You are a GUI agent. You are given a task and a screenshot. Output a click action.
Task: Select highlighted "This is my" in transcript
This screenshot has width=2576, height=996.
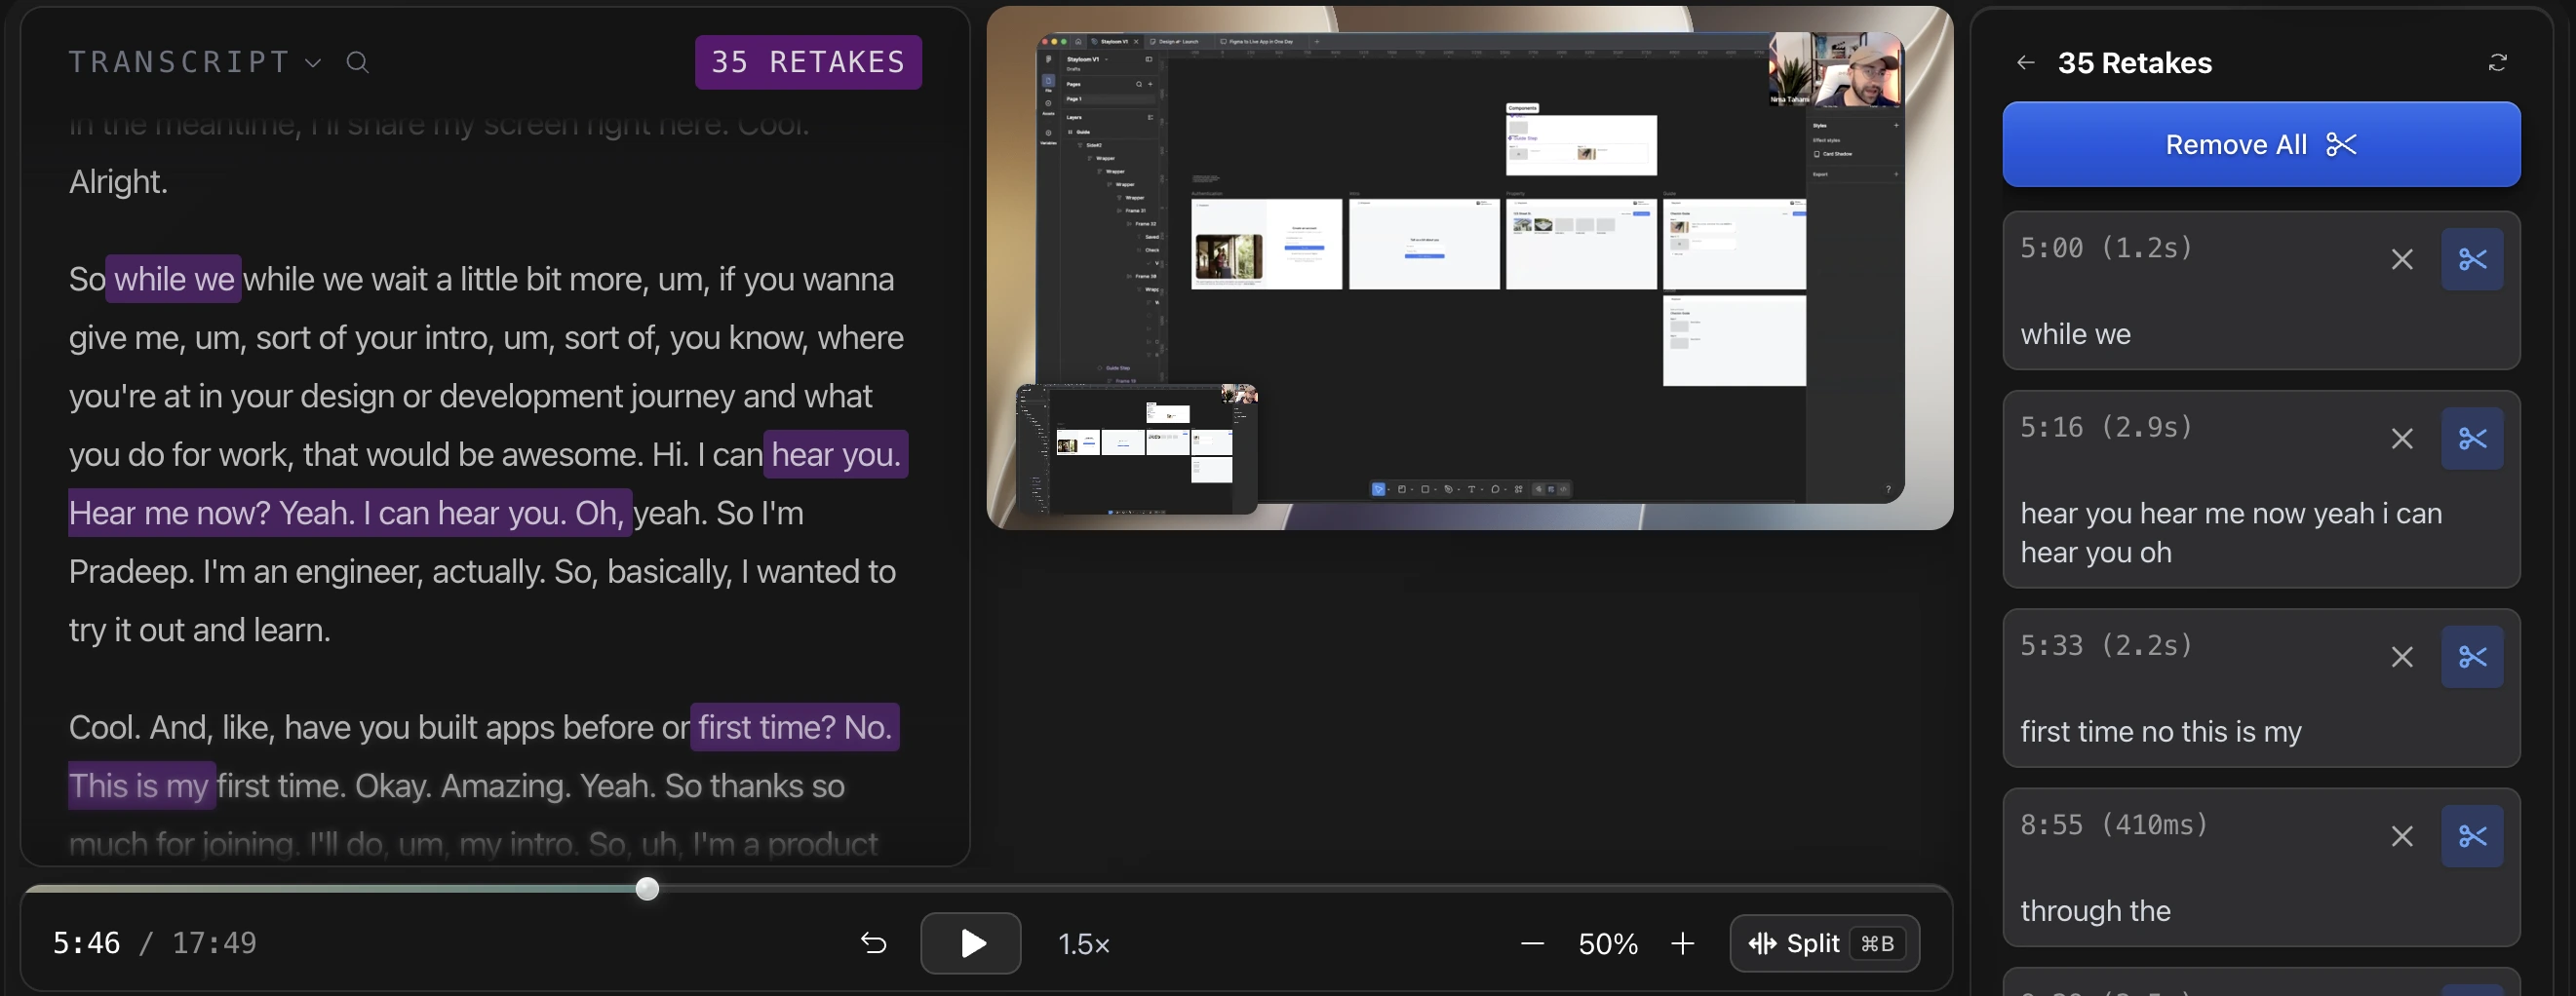coord(142,786)
